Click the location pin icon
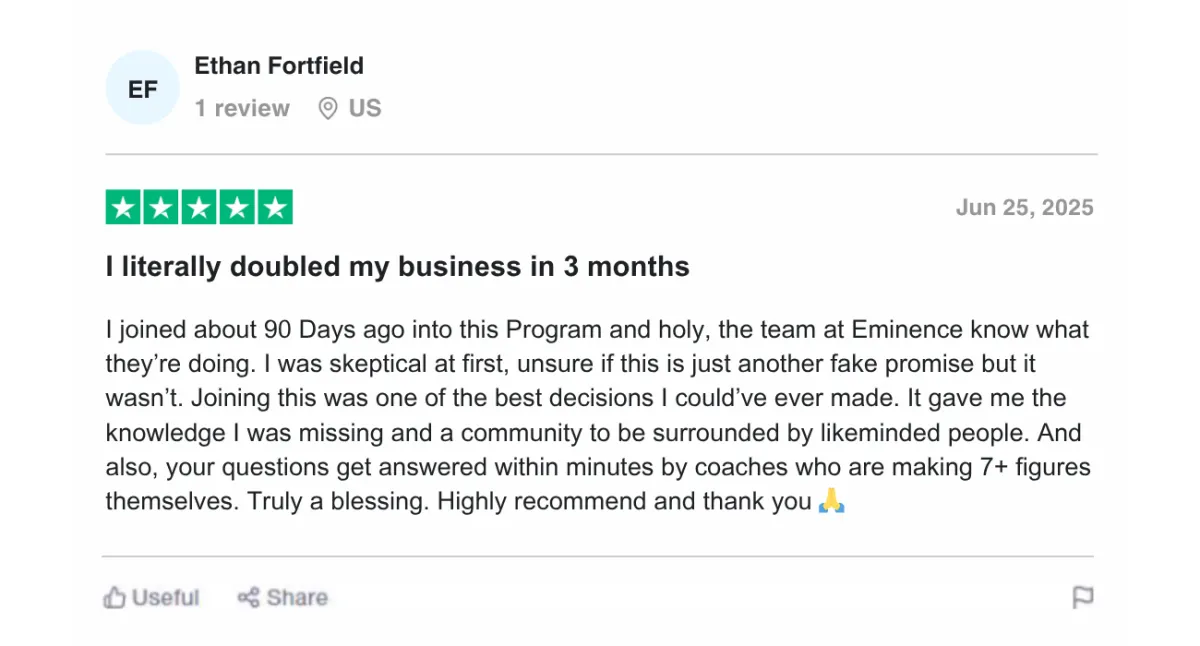This screenshot has width=1200, height=646. click(x=328, y=108)
